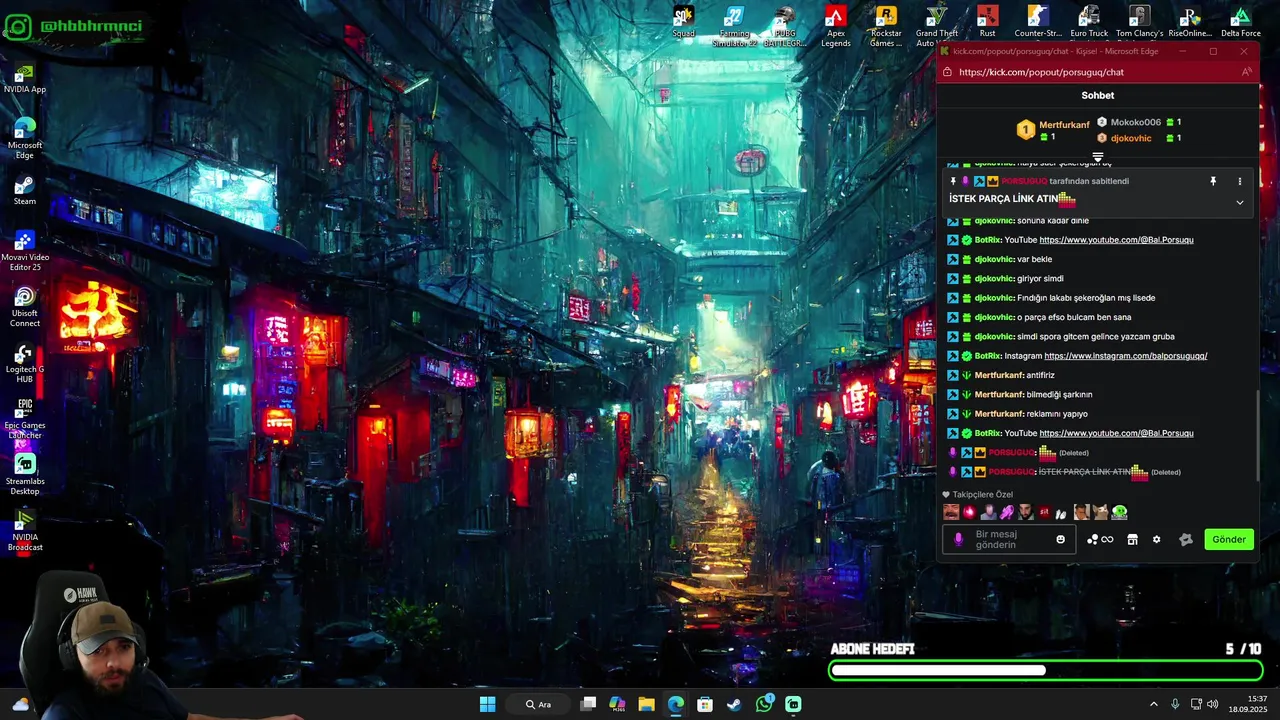Image resolution: width=1280 pixels, height=720 pixels.
Task: Open the emoji picker in message box
Action: point(1061,539)
